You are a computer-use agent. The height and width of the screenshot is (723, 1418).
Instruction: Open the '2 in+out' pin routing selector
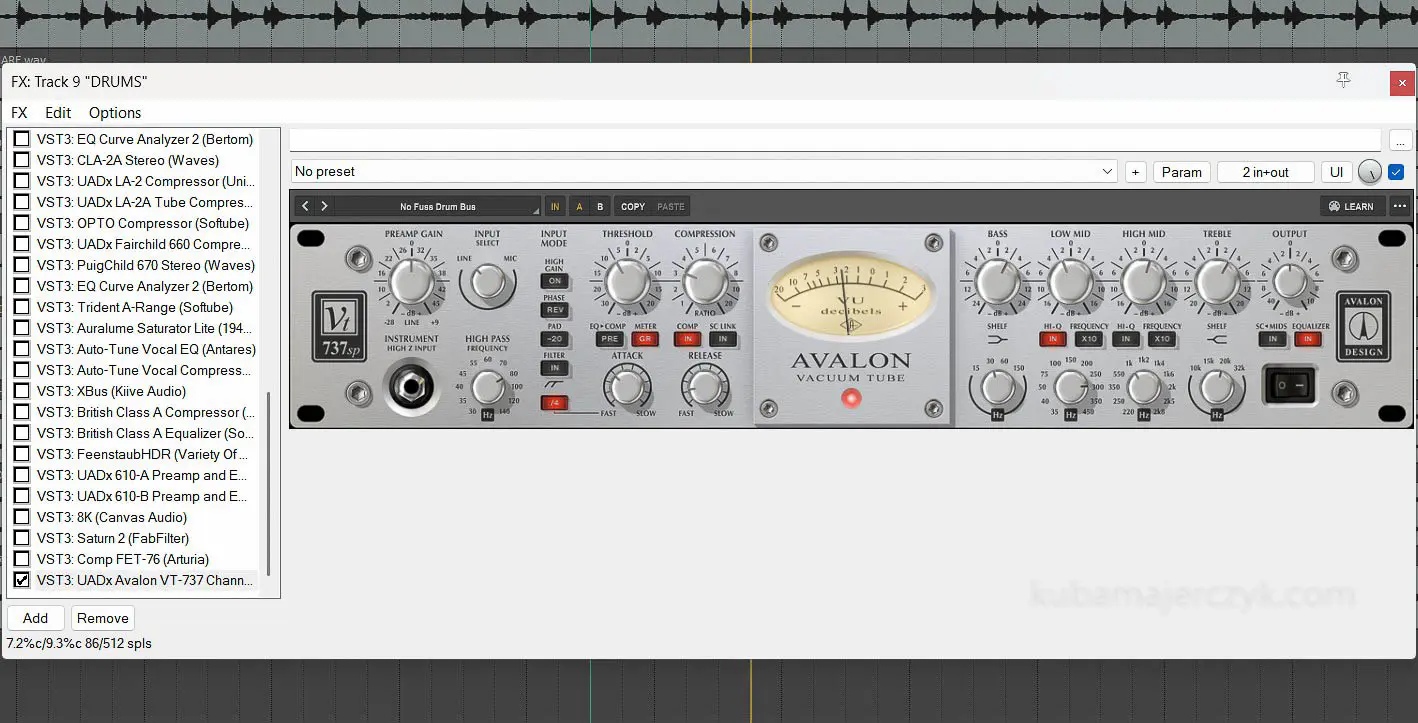(x=1264, y=172)
